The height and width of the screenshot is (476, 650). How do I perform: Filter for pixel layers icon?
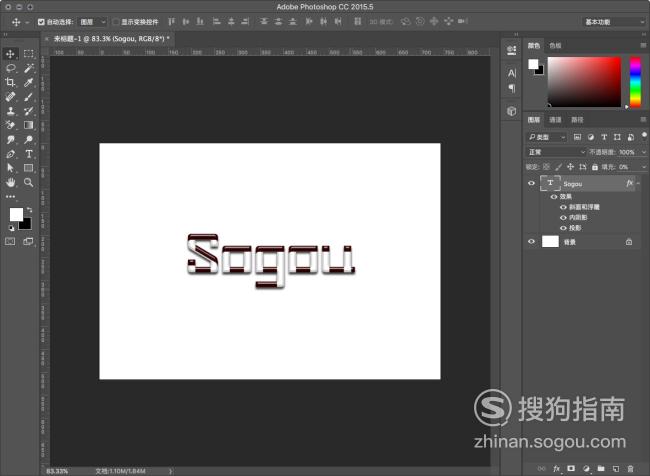click(577, 137)
